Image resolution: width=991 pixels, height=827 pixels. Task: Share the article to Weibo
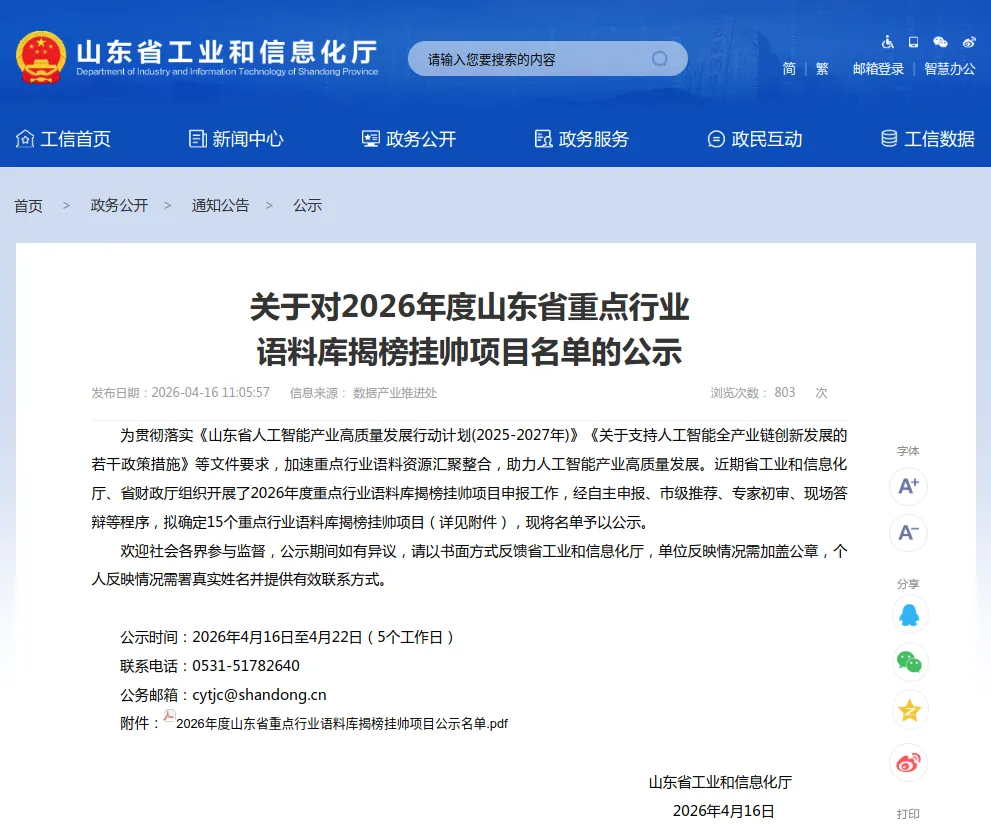click(908, 763)
